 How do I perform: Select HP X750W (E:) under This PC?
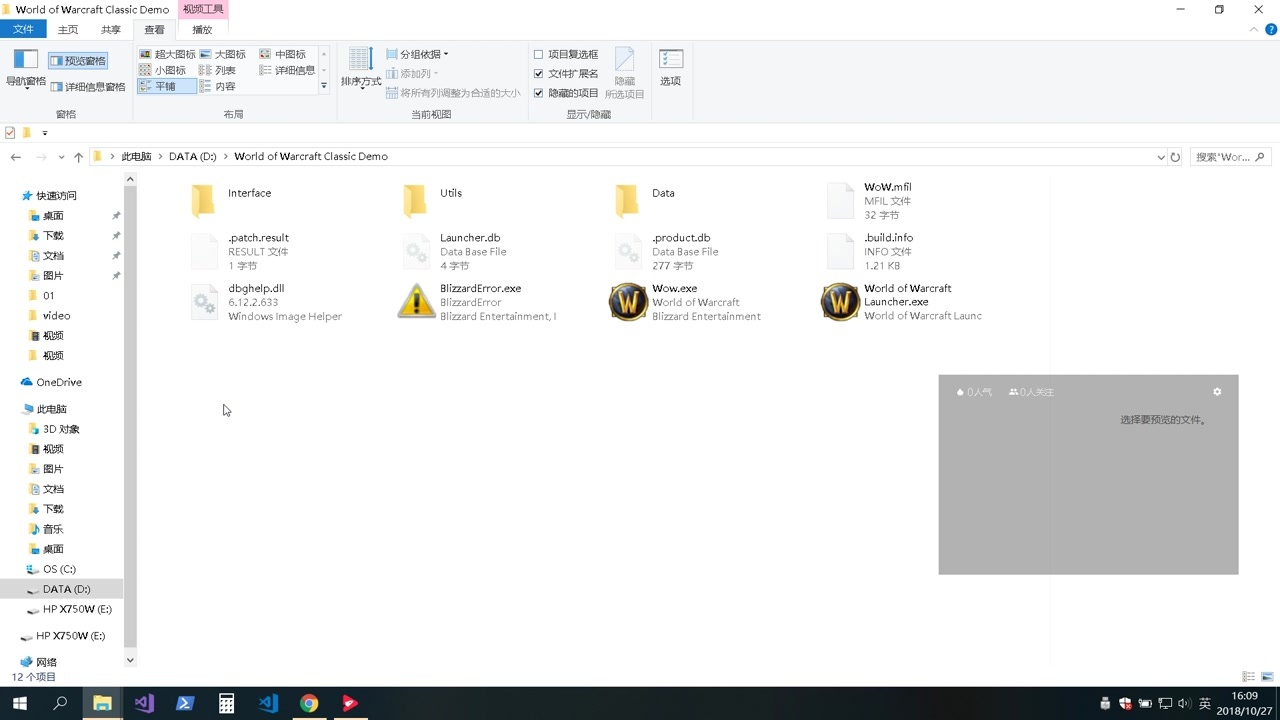pos(76,609)
